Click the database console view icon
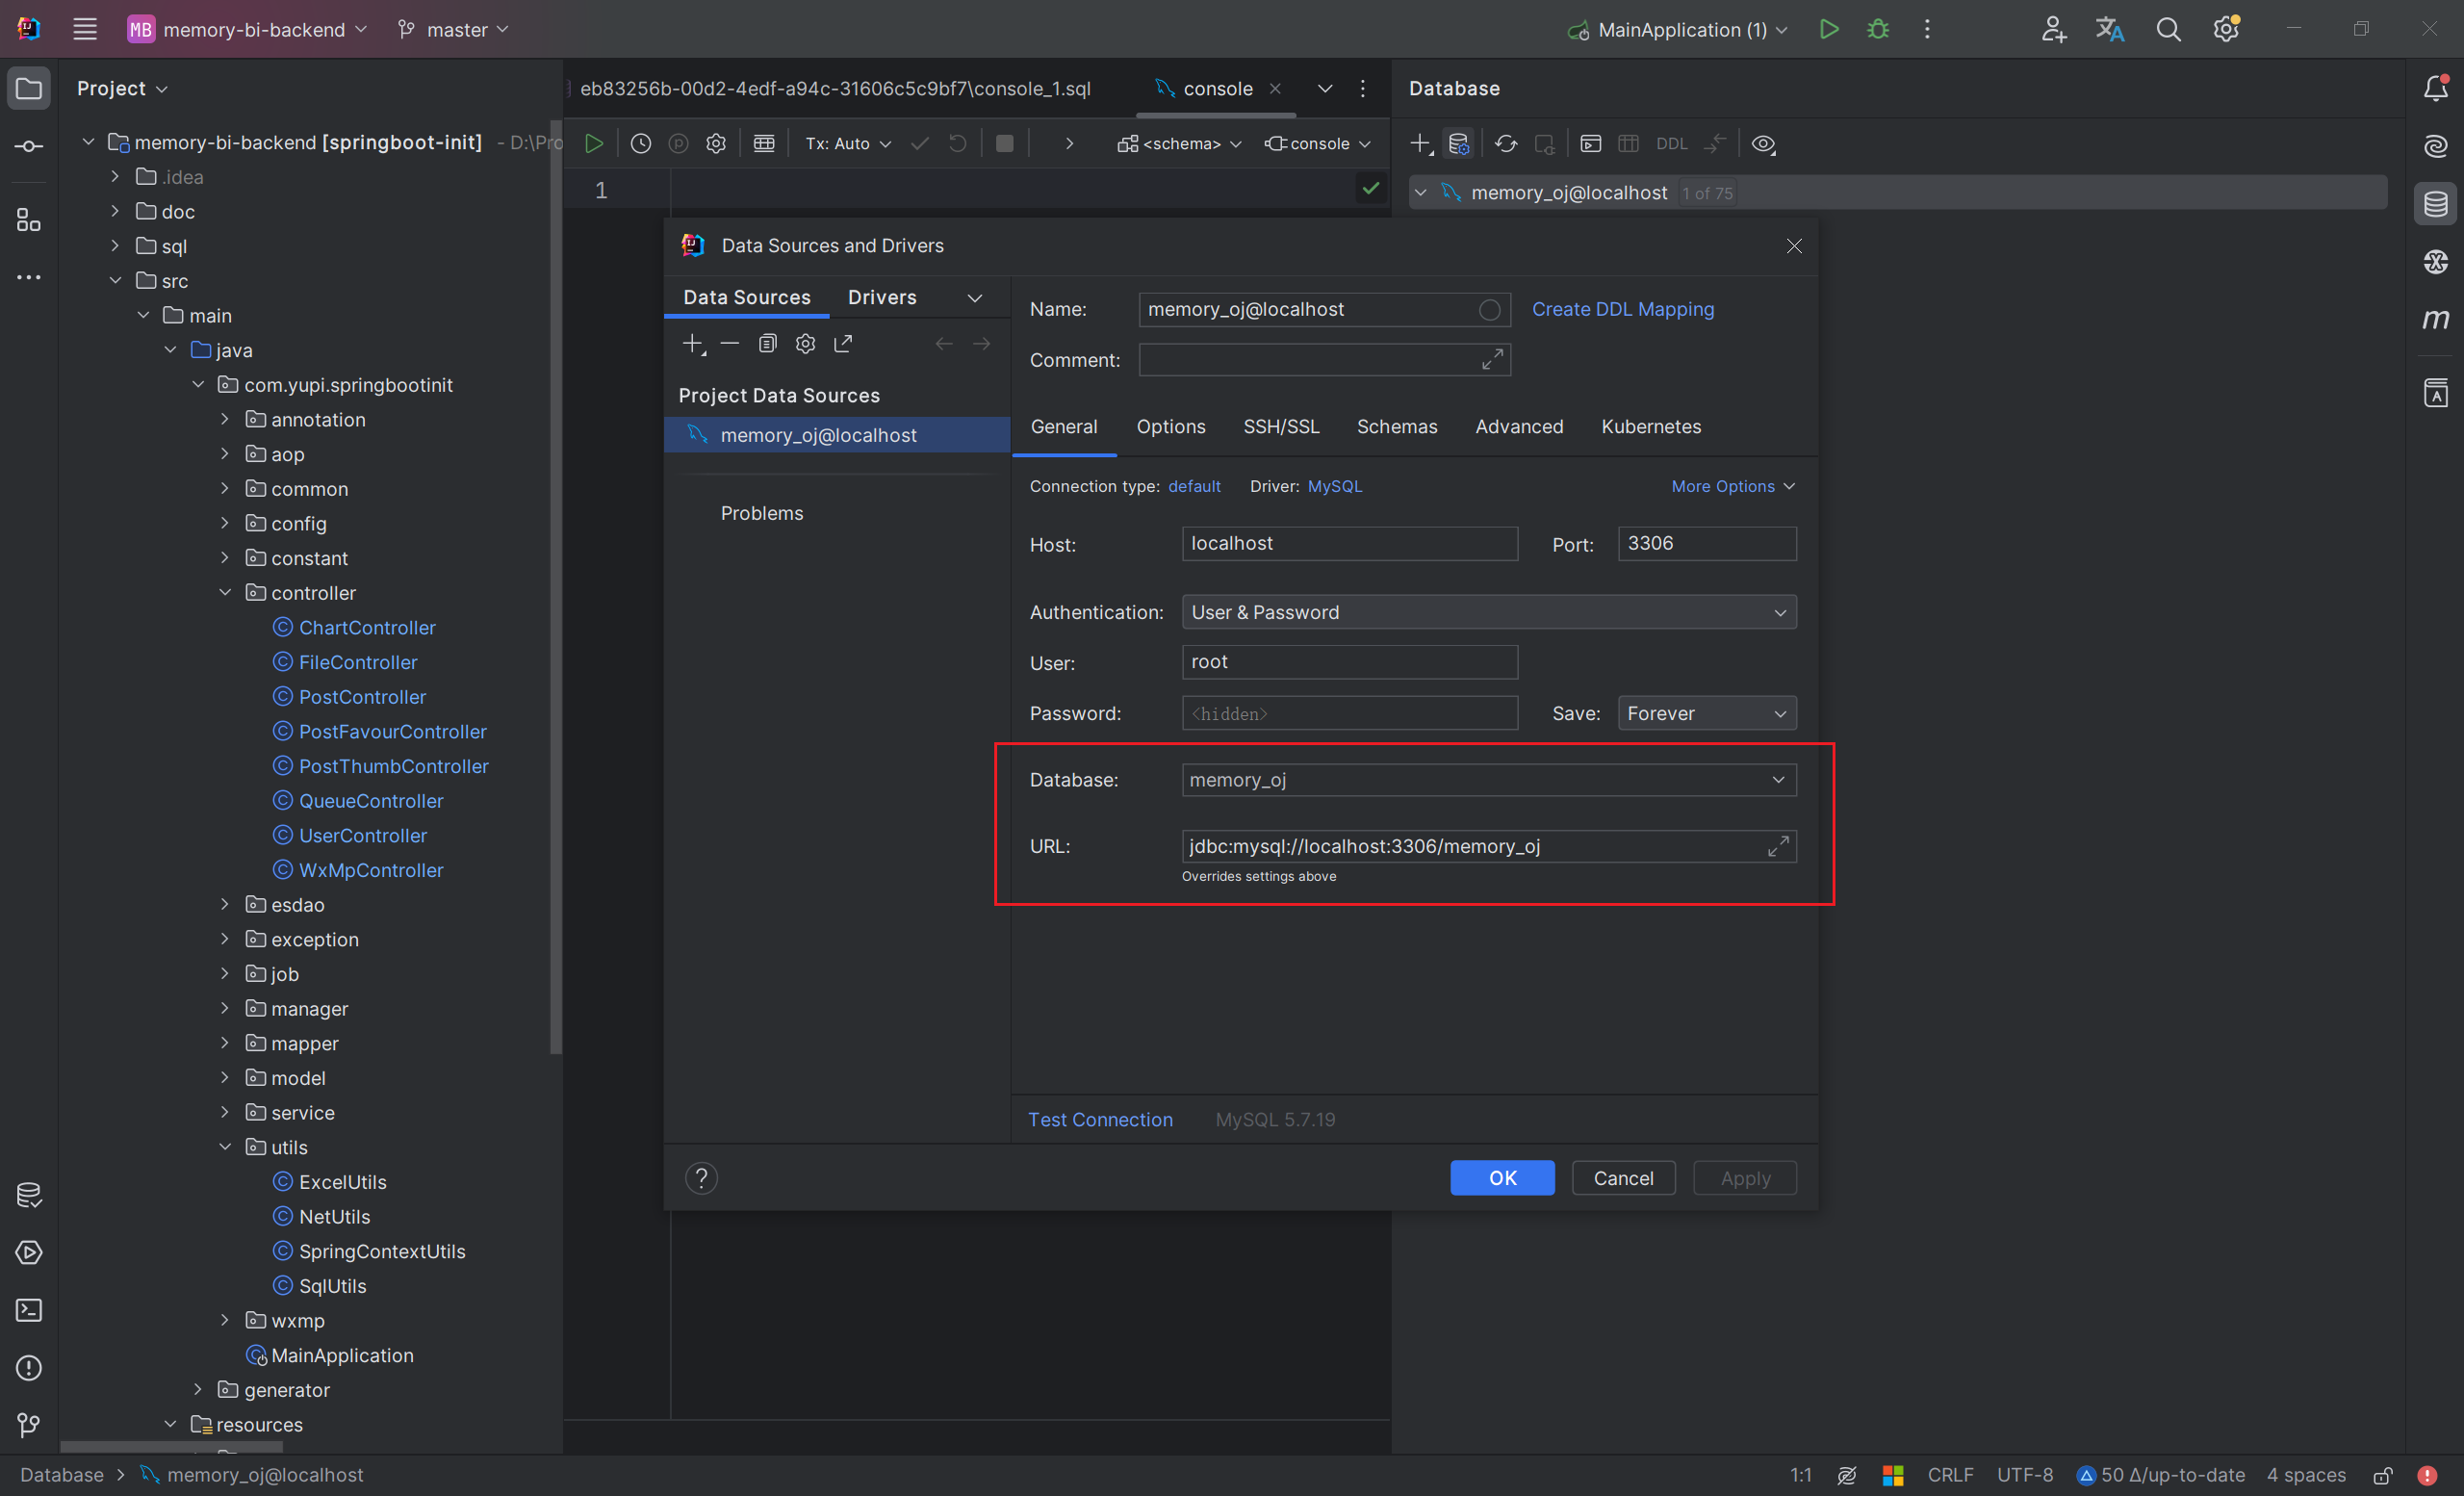 coord(1589,142)
